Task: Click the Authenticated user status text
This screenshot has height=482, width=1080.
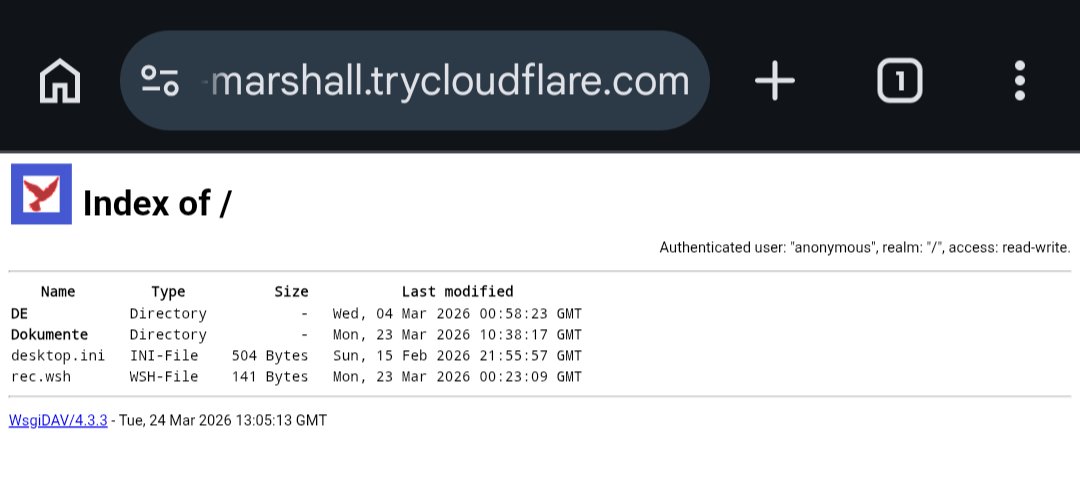Action: [864, 247]
